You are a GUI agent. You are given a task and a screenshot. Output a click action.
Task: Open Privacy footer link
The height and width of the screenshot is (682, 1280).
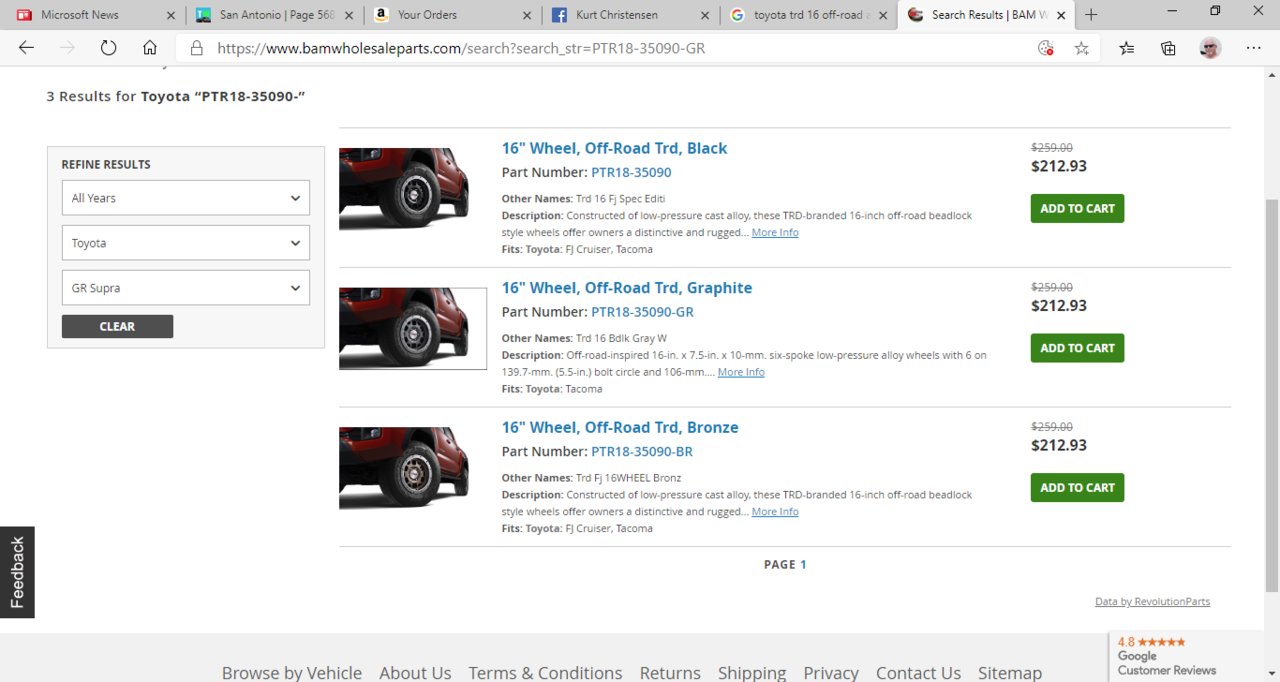point(831,673)
